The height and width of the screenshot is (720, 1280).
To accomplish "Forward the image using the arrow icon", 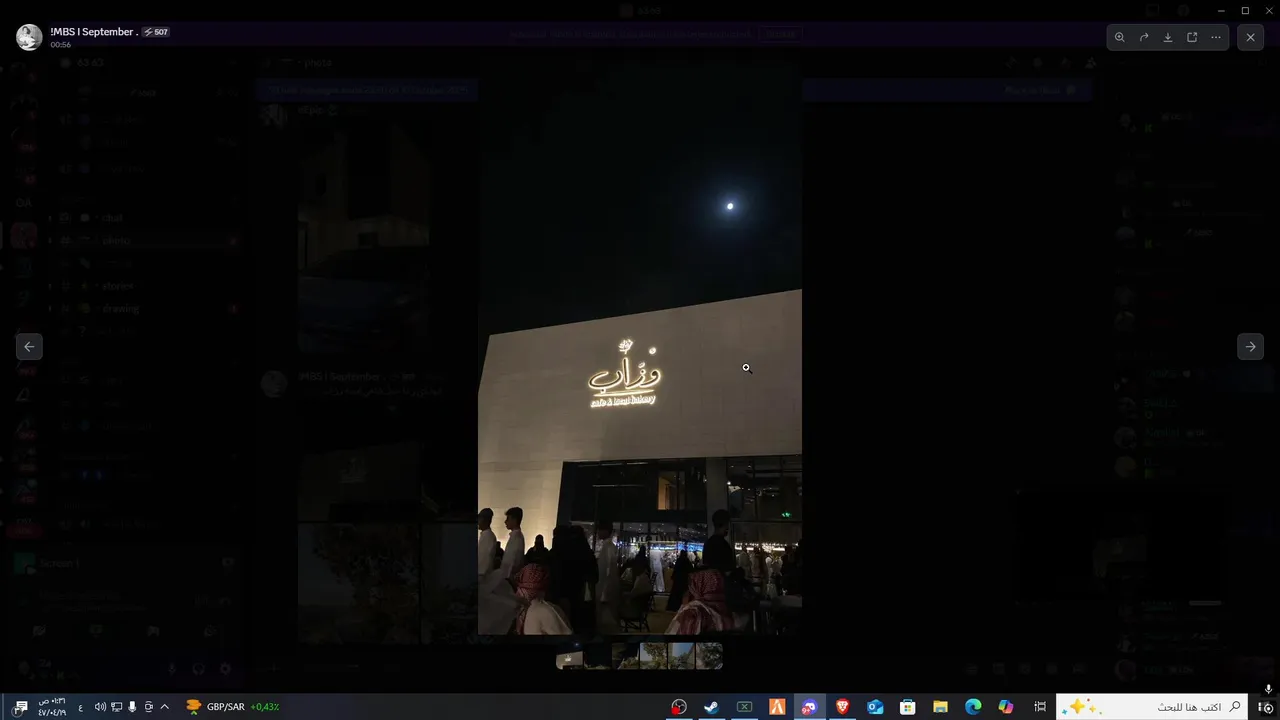I will pos(1143,37).
